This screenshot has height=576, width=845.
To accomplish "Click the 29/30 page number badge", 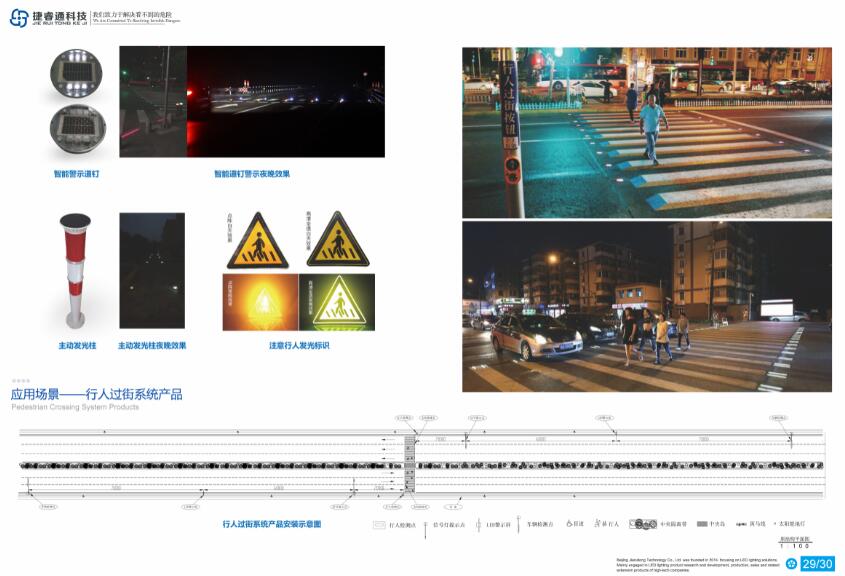I will pyautogui.click(x=818, y=564).
